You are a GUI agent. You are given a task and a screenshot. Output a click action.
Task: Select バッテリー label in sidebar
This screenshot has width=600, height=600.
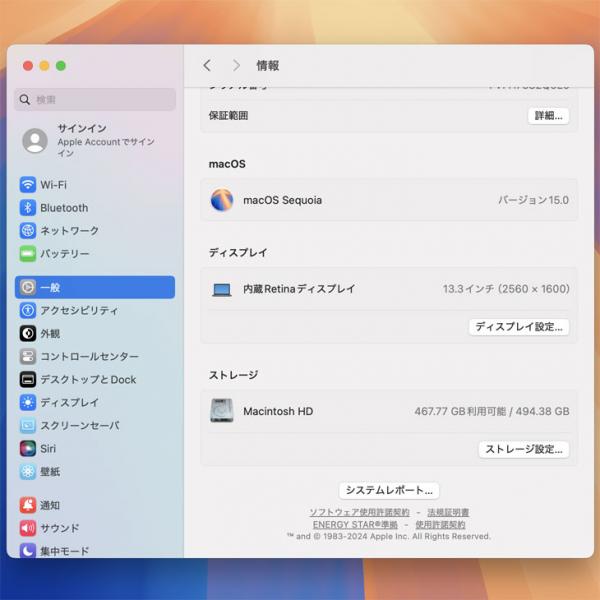click(65, 254)
